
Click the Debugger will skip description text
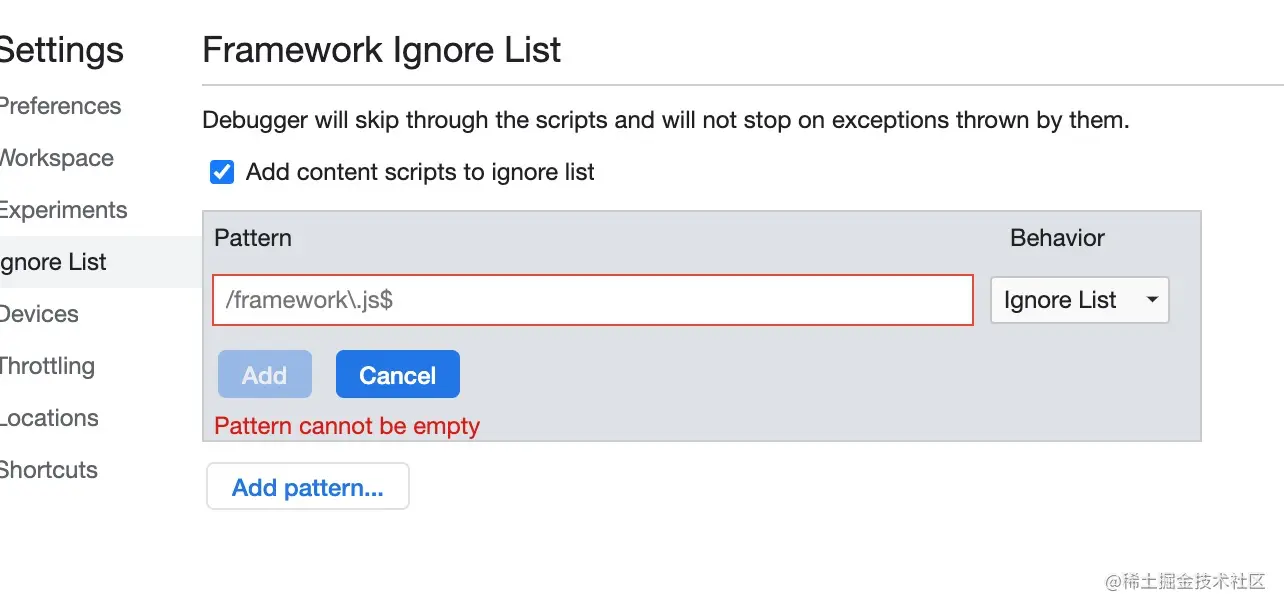665,121
